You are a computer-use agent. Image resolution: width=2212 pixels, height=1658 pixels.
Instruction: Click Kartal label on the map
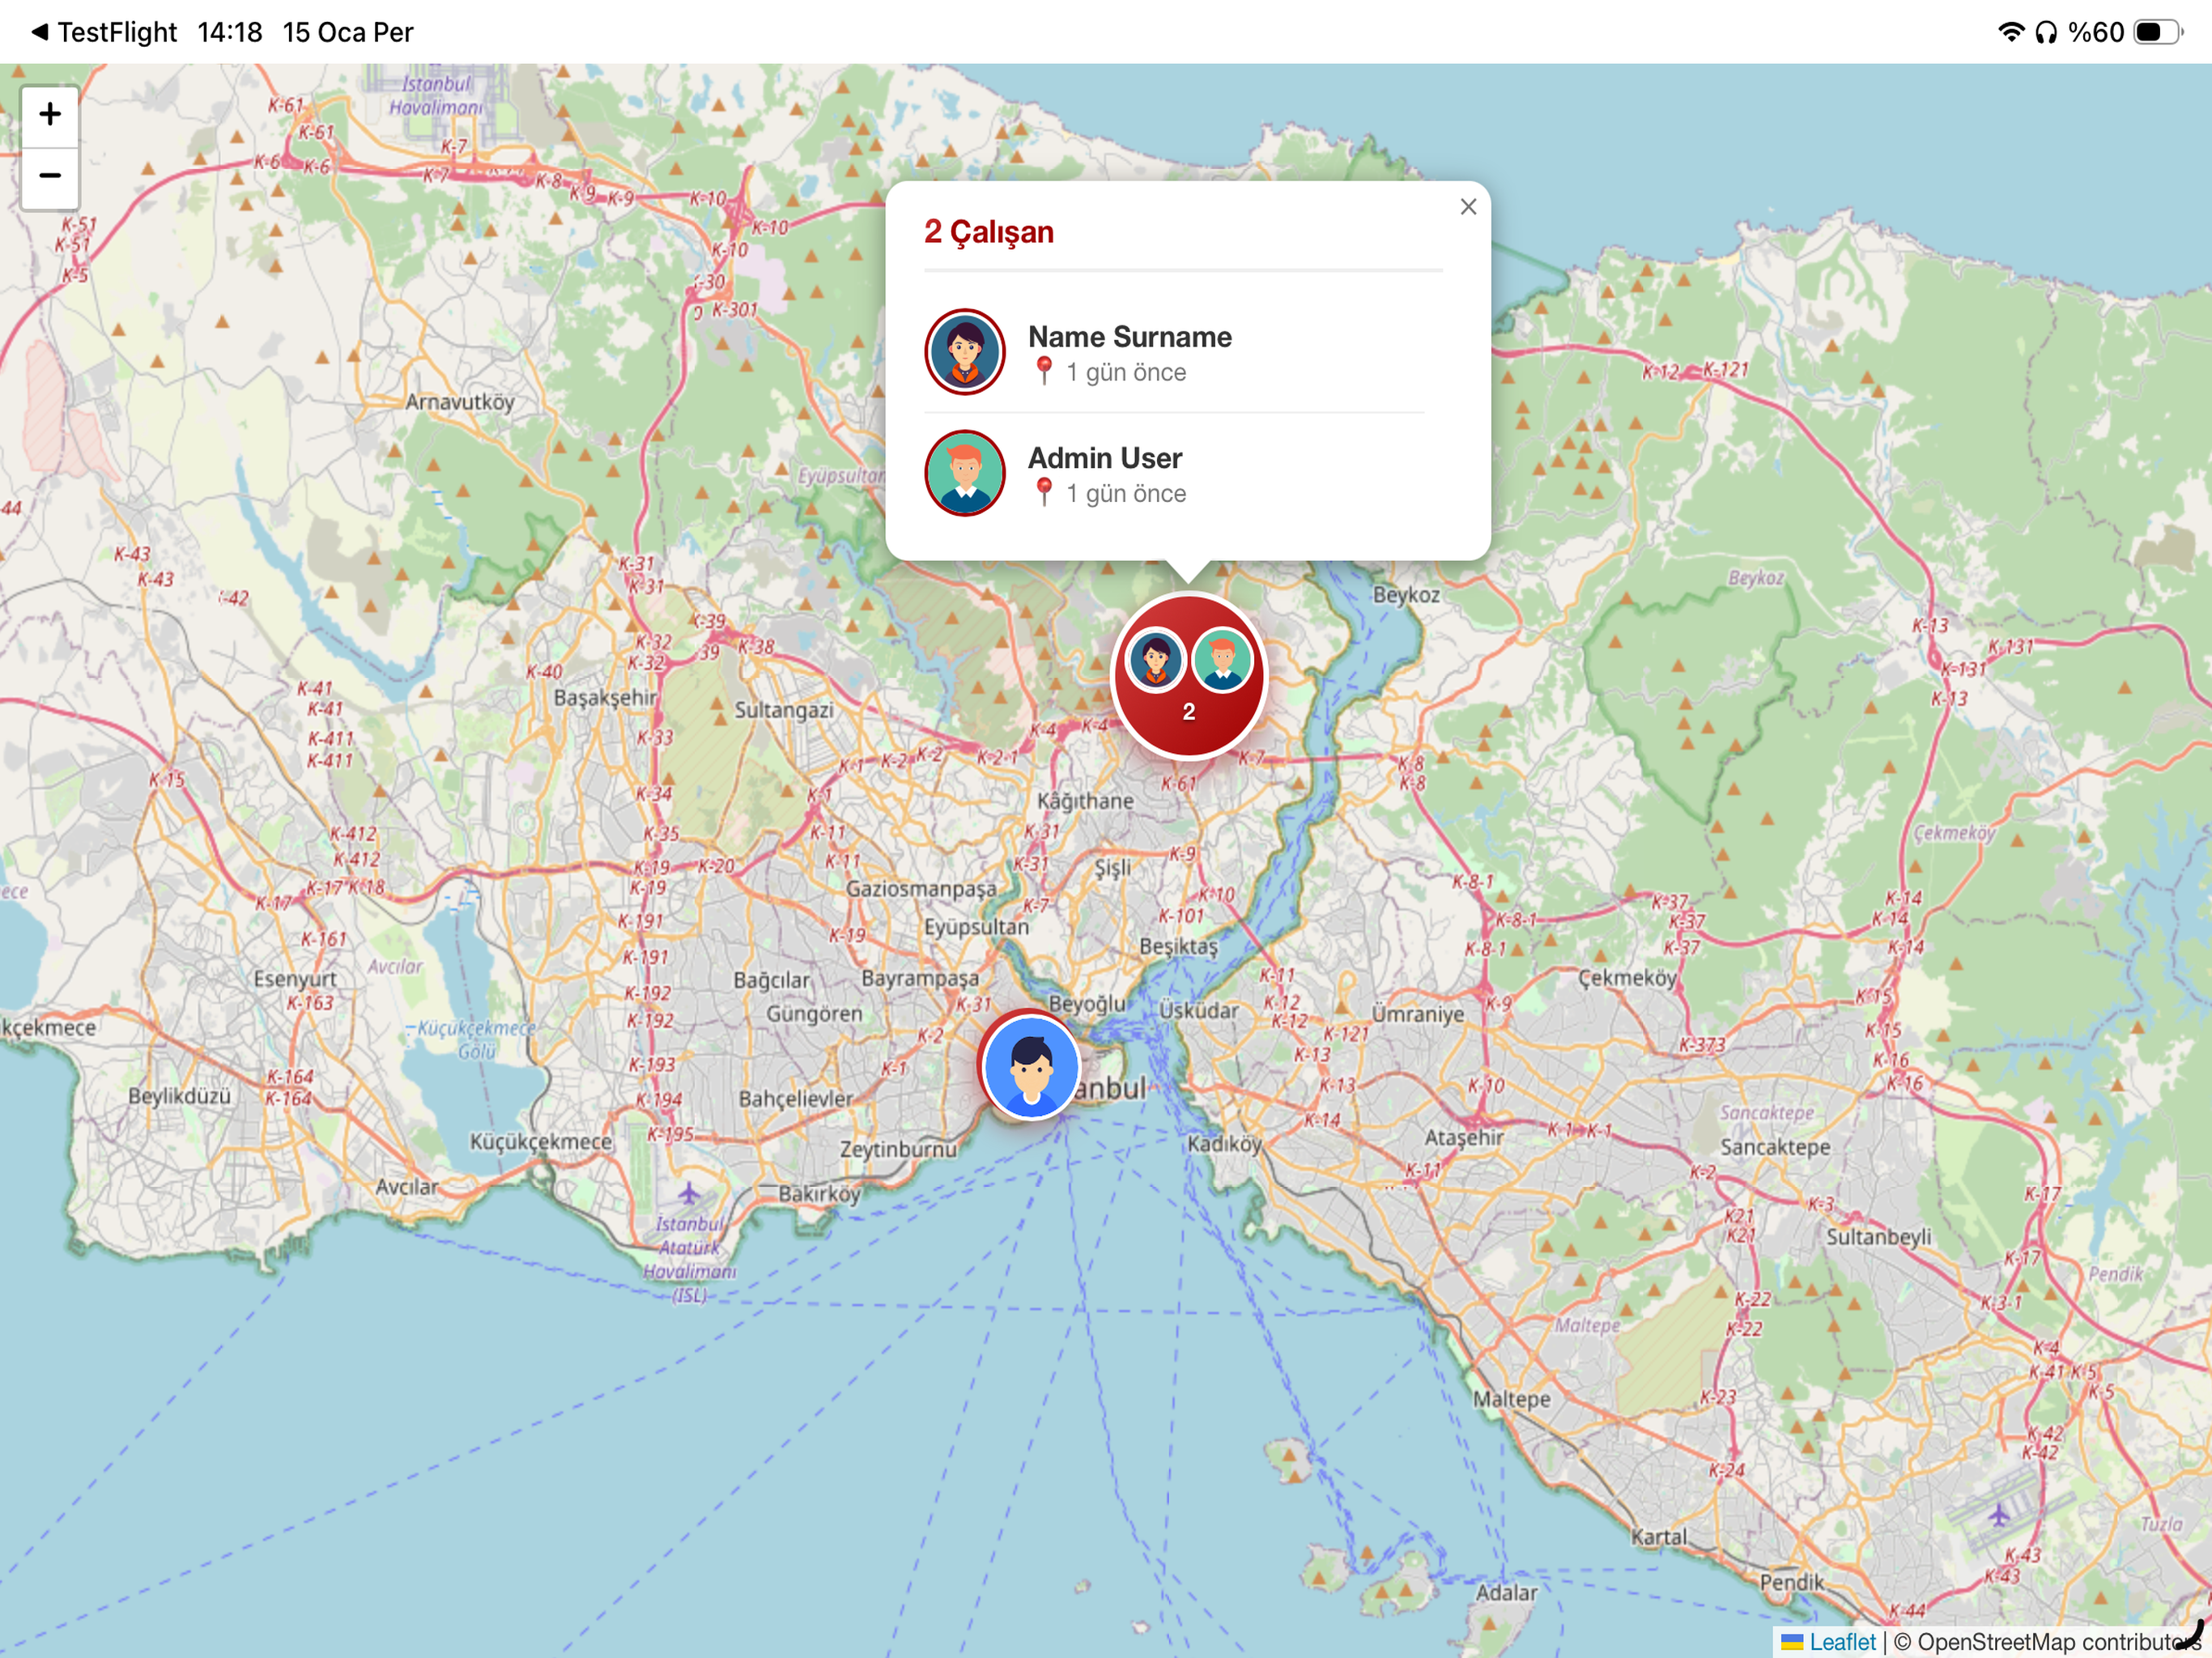click(x=1659, y=1537)
